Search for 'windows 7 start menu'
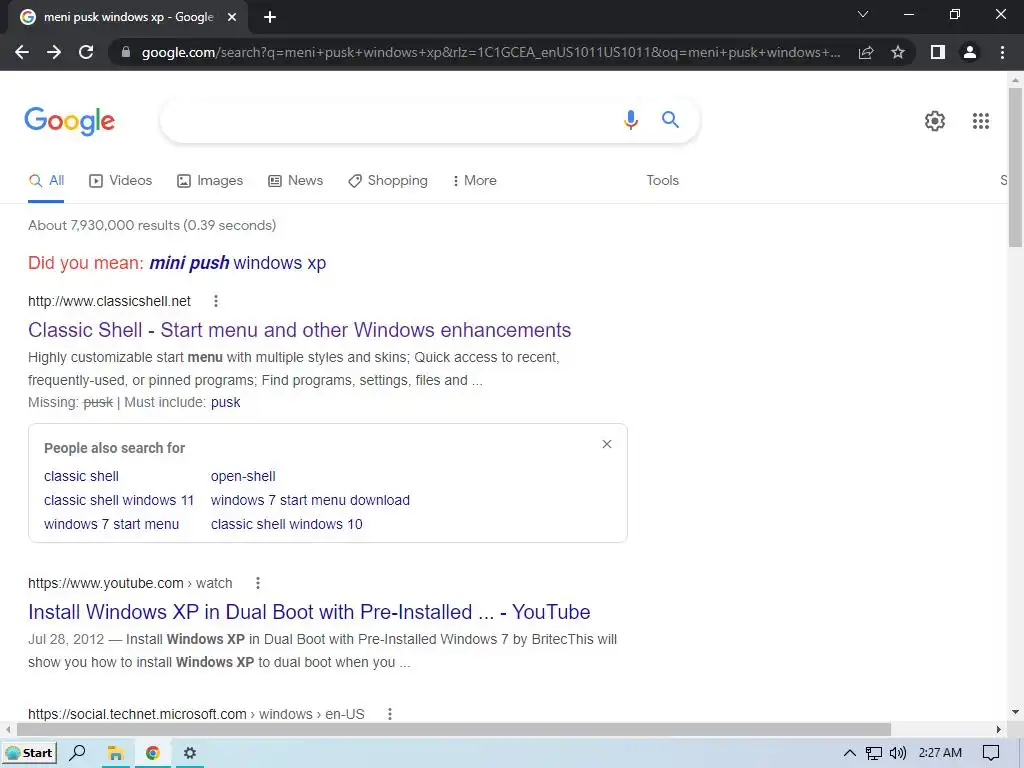The width and height of the screenshot is (1024, 768). coord(111,524)
